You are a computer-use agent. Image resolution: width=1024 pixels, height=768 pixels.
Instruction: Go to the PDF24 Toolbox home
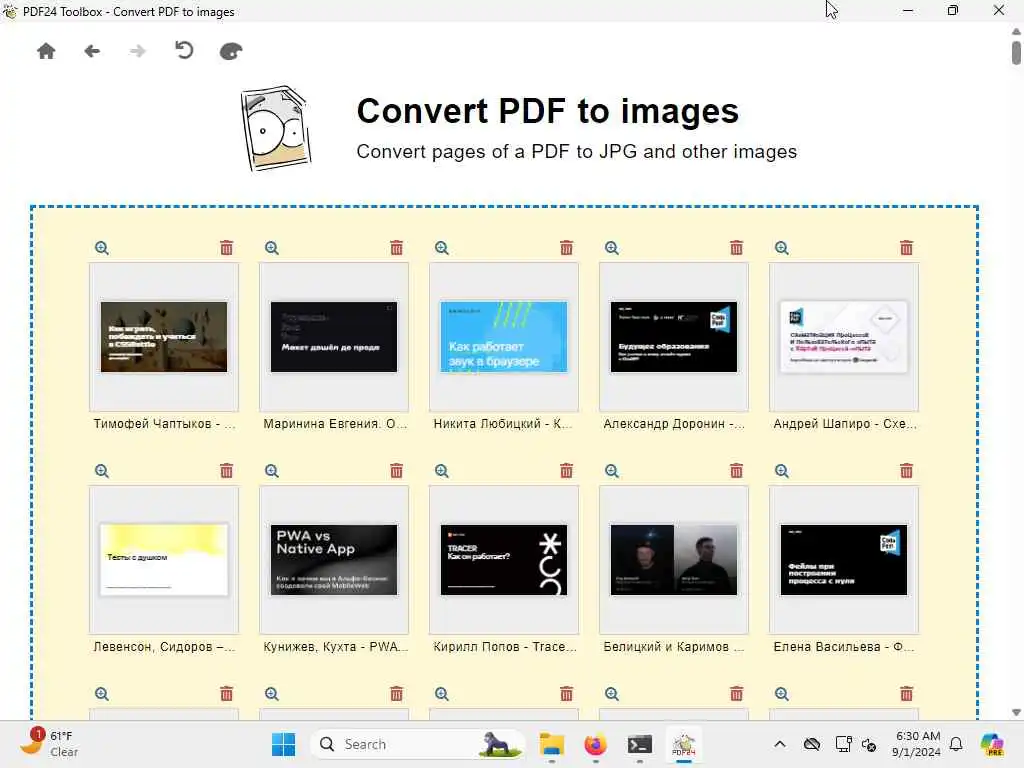[x=46, y=51]
